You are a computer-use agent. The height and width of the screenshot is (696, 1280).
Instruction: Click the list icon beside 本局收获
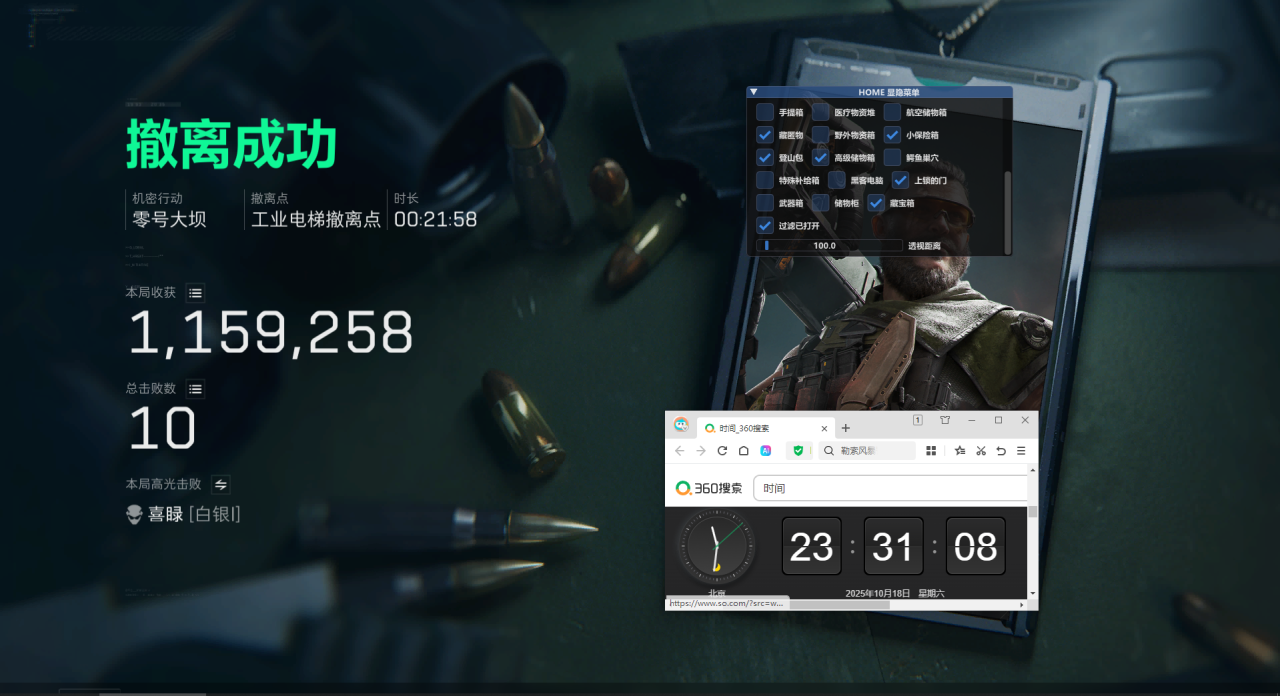tap(195, 292)
